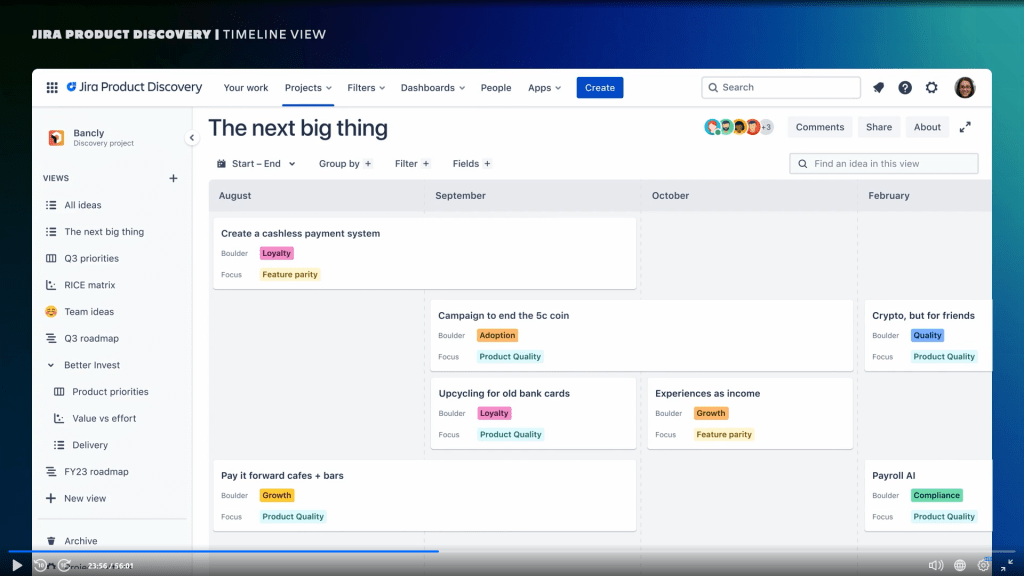Collapse the Better Invest section

point(51,365)
